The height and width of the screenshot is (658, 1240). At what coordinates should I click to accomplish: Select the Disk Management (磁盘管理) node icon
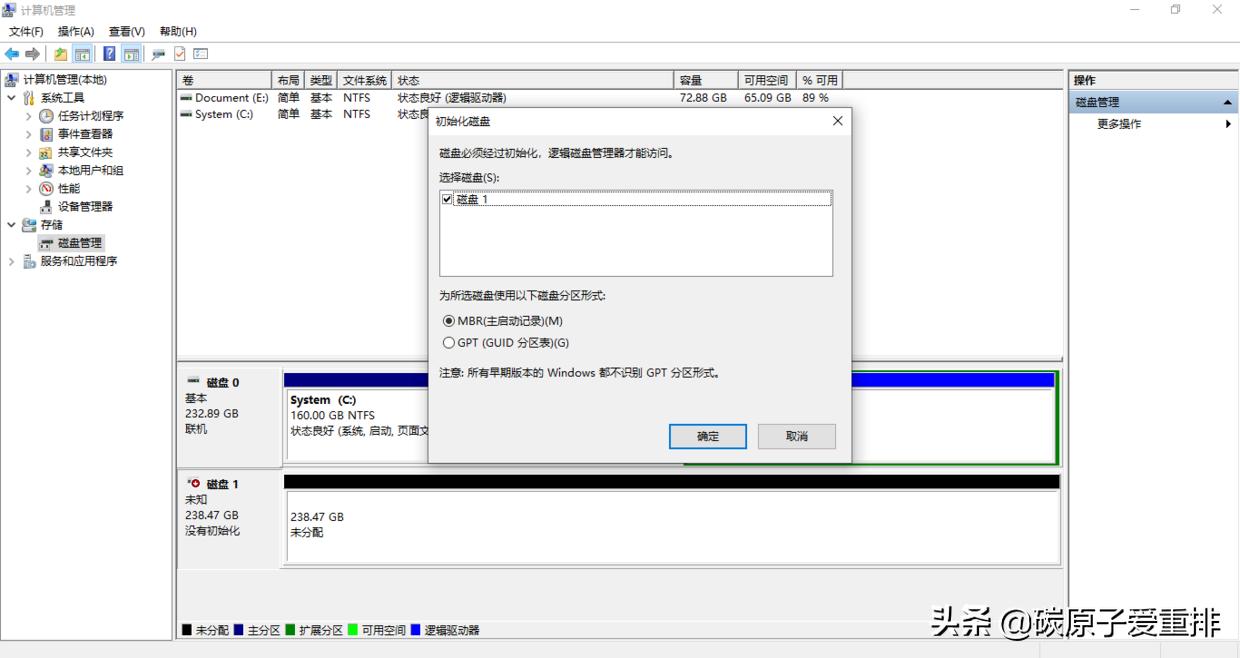pyautogui.click(x=46, y=242)
